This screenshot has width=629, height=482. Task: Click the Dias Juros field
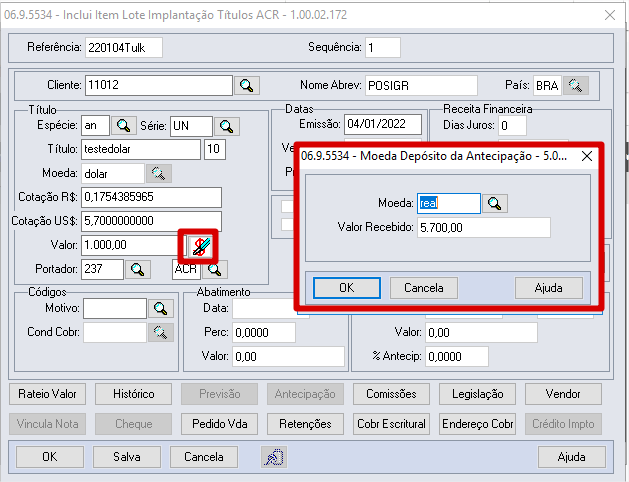pyautogui.click(x=512, y=126)
